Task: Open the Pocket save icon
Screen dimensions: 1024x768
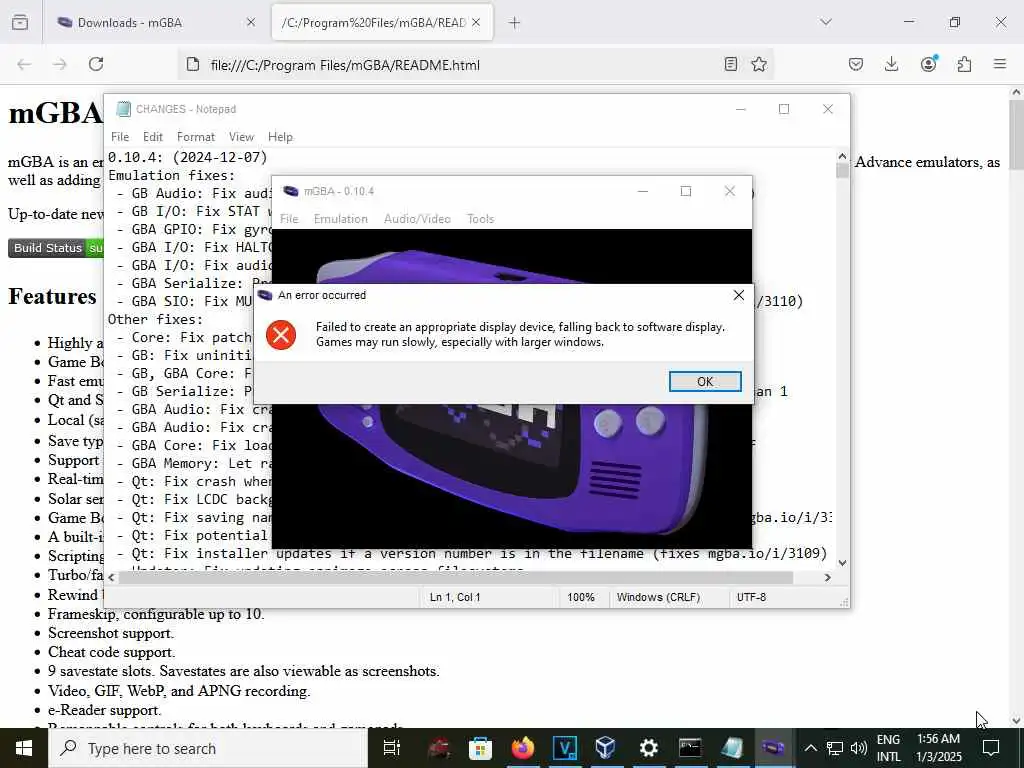Action: pyautogui.click(x=856, y=64)
